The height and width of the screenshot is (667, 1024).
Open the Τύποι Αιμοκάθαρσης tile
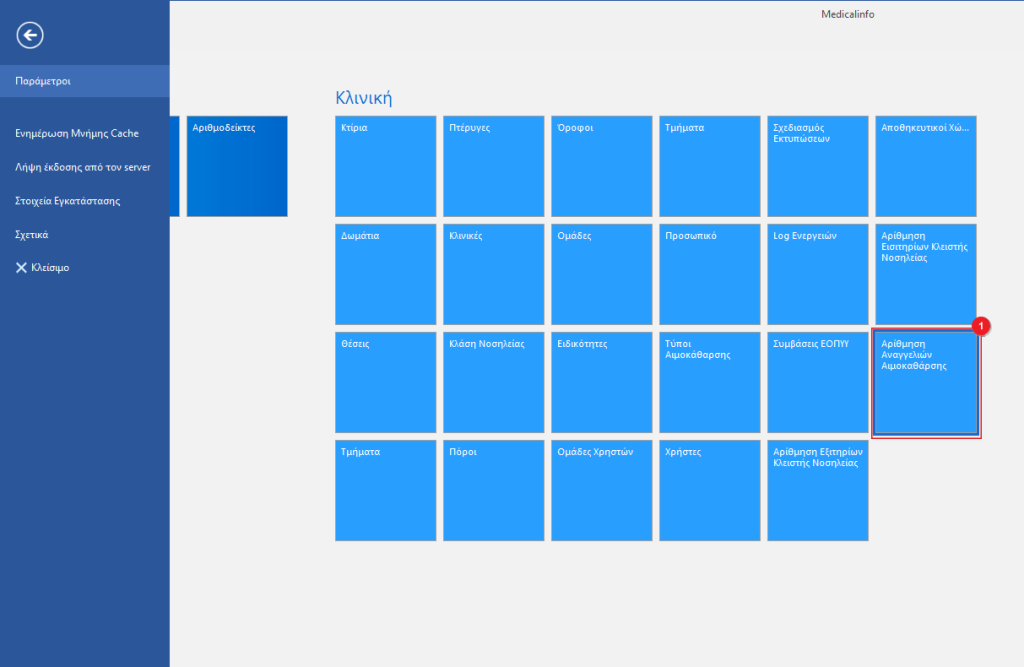coord(710,383)
